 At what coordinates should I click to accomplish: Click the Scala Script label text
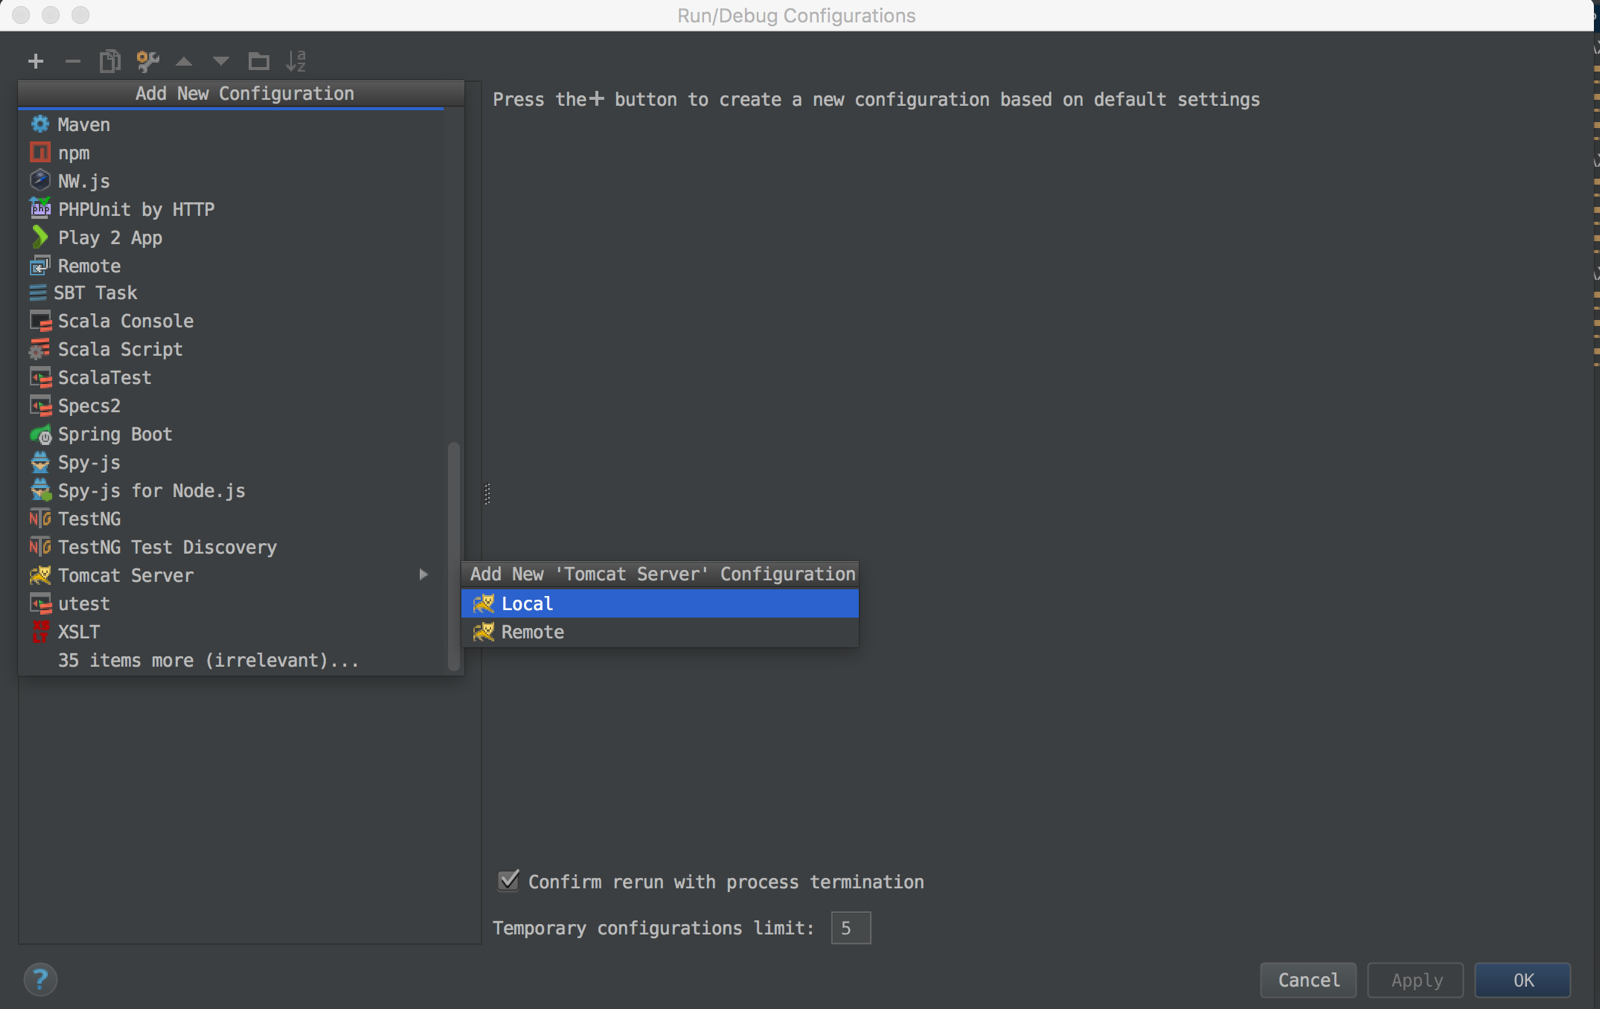(120, 349)
